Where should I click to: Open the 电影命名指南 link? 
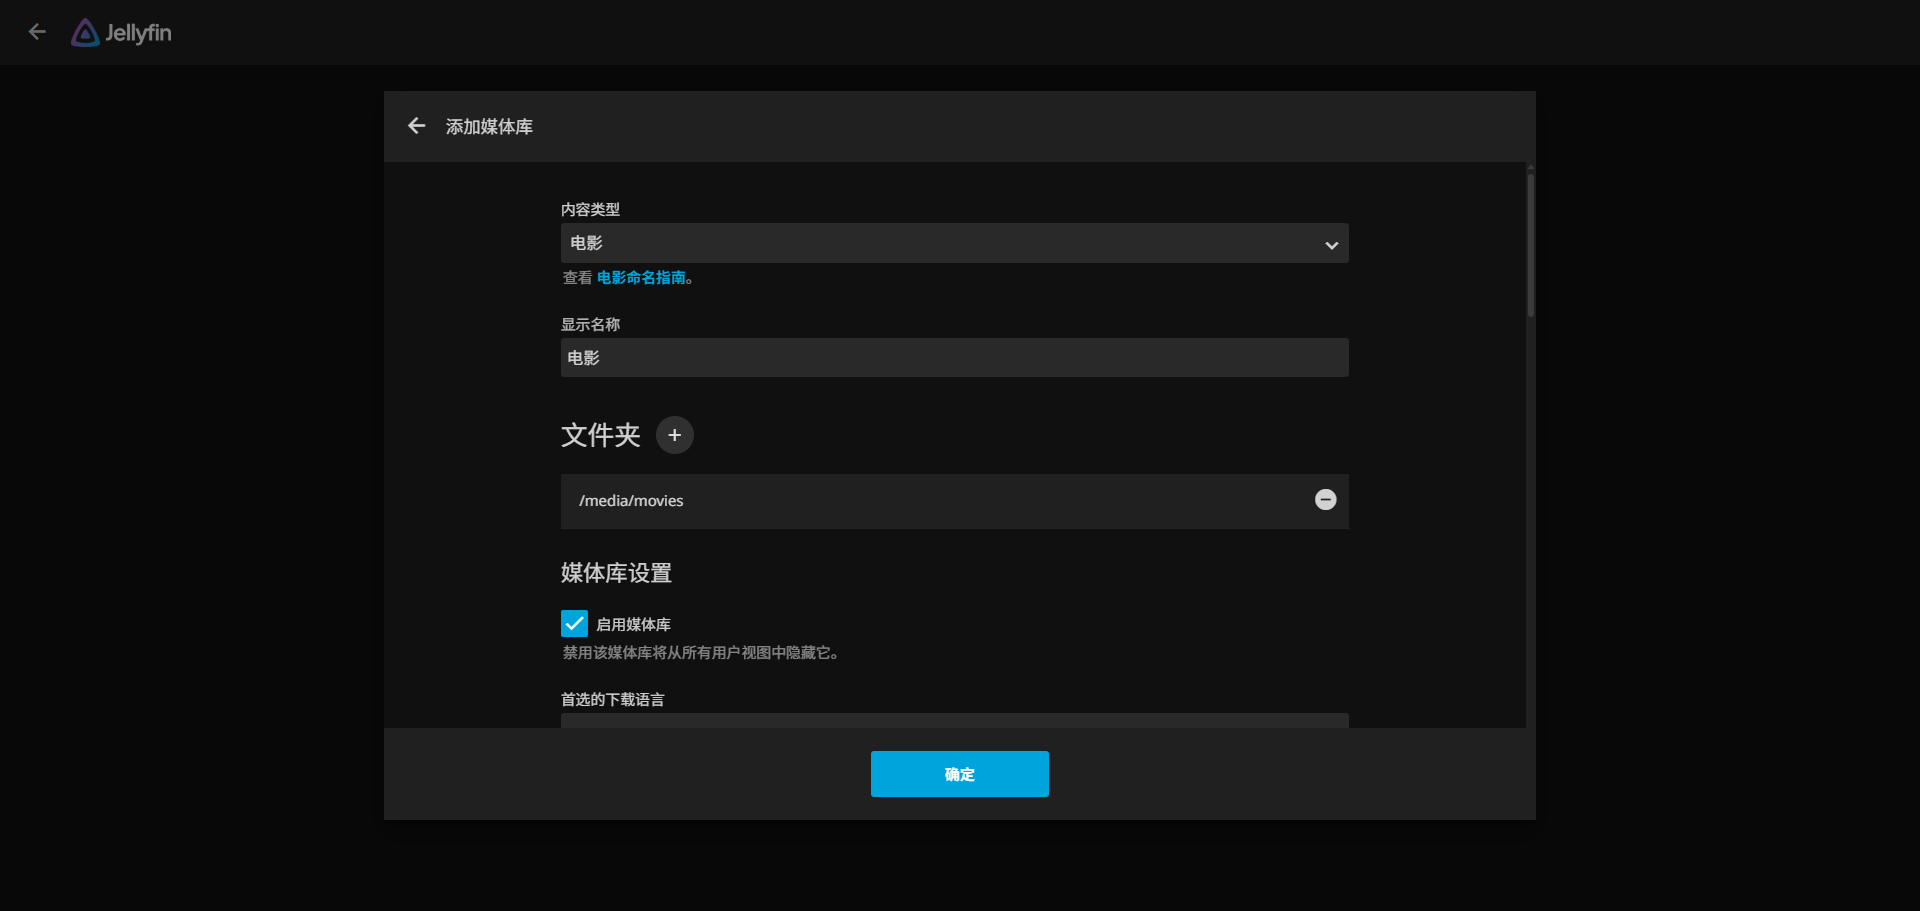tap(641, 278)
